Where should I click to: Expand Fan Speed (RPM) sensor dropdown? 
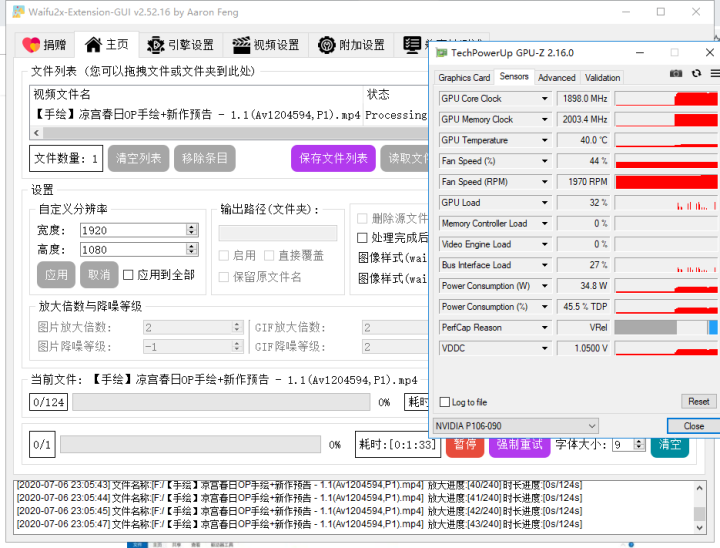[x=544, y=182]
